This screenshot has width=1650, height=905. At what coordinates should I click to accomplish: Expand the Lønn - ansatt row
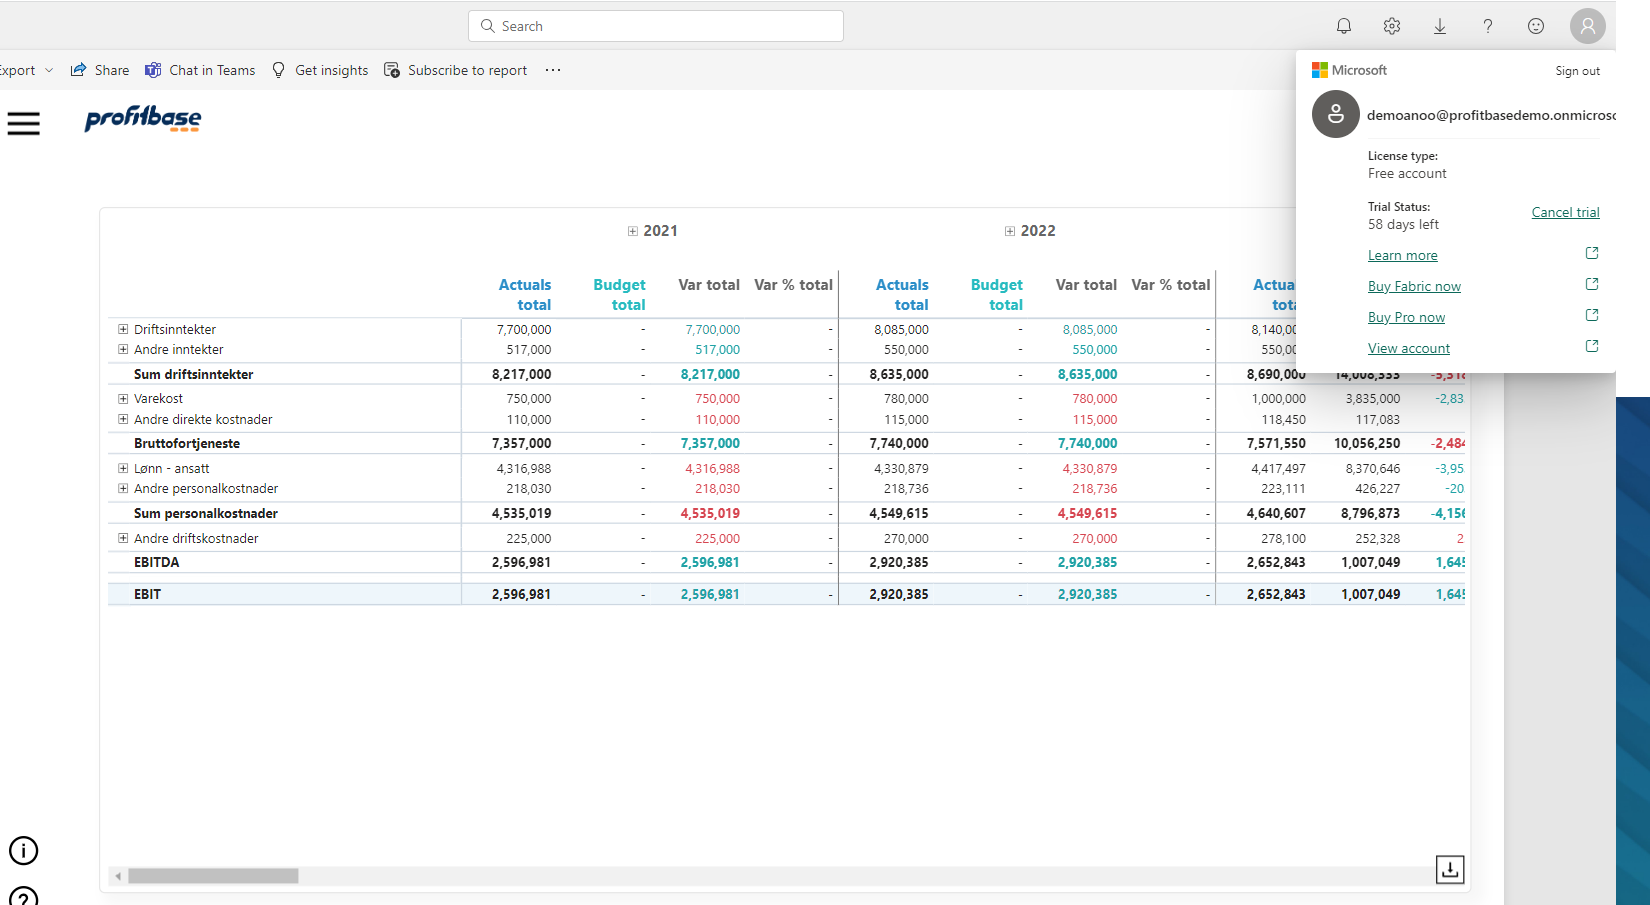[122, 468]
